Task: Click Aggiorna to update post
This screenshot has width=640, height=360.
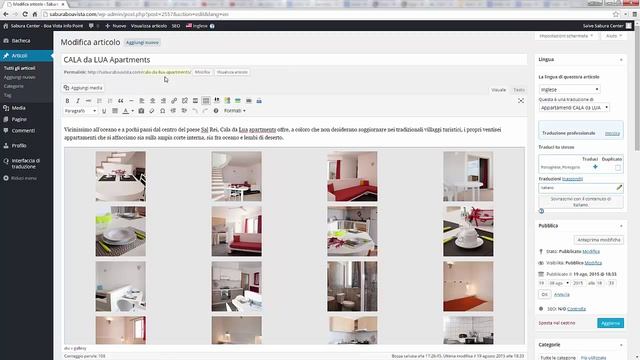Action: [x=610, y=323]
